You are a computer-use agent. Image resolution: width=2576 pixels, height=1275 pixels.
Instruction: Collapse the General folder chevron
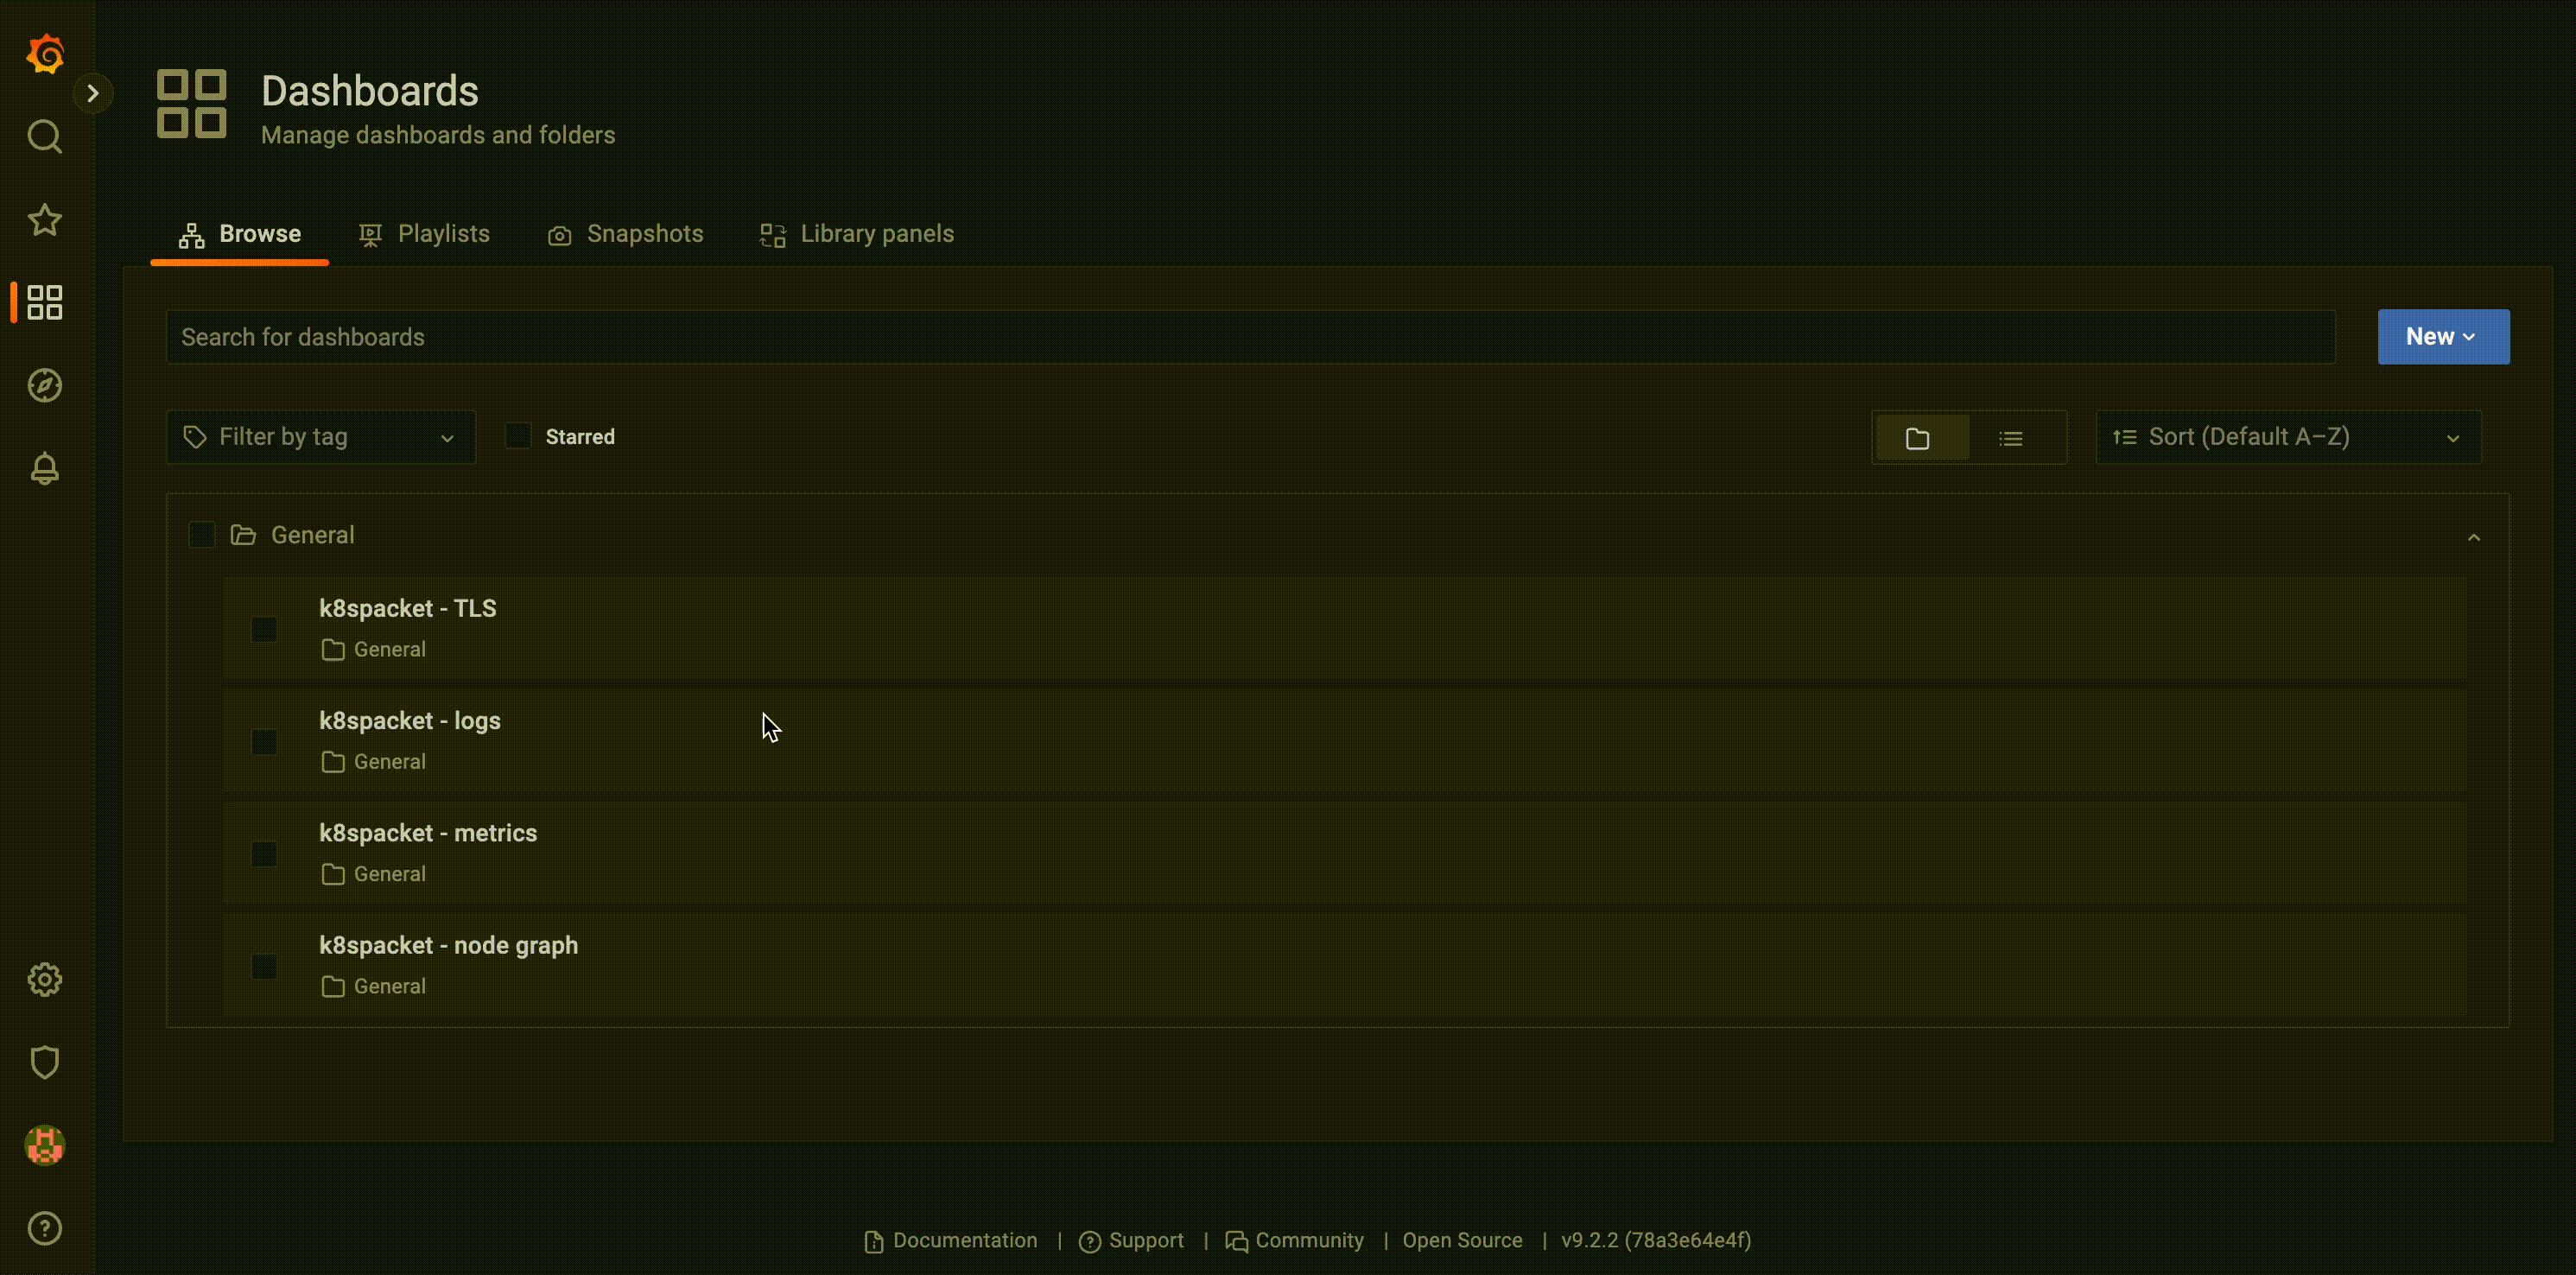coord(2473,538)
